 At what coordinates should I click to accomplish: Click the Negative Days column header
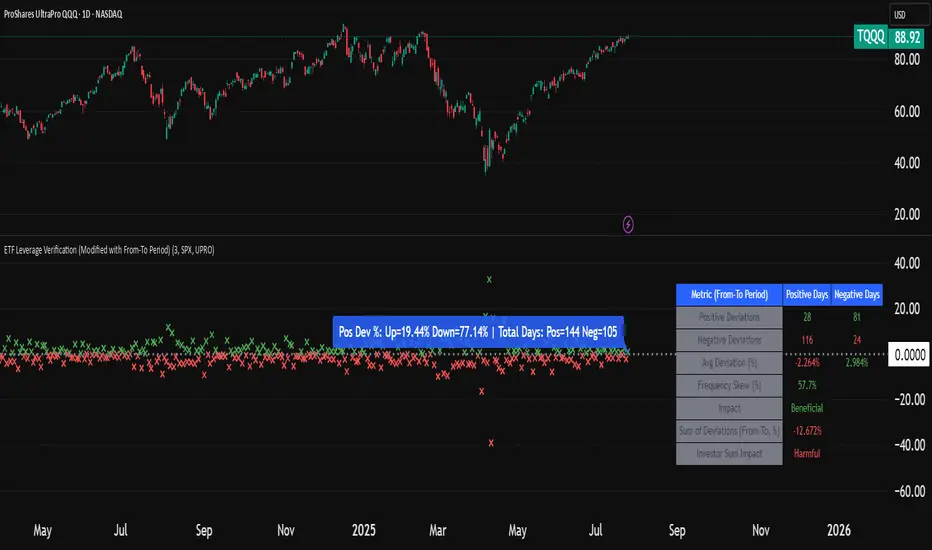[857, 294]
